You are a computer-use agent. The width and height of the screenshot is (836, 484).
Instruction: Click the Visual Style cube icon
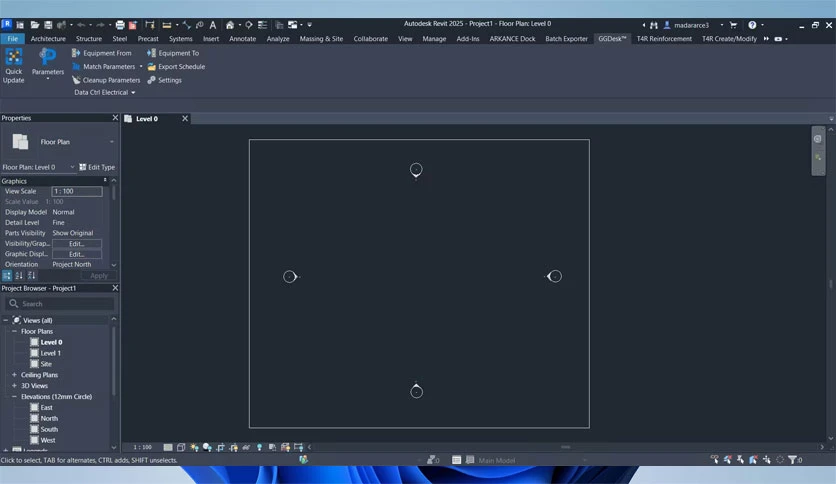click(x=181, y=447)
